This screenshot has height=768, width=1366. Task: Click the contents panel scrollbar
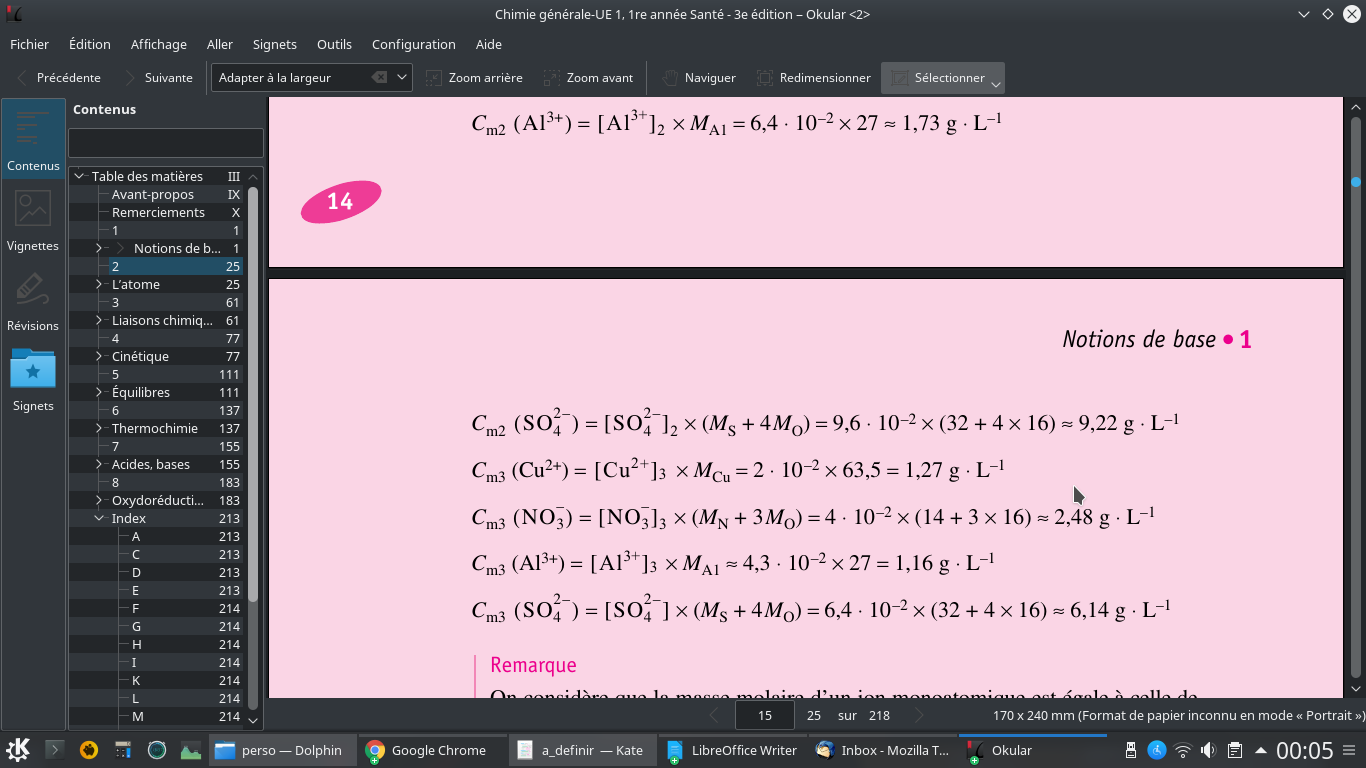253,394
